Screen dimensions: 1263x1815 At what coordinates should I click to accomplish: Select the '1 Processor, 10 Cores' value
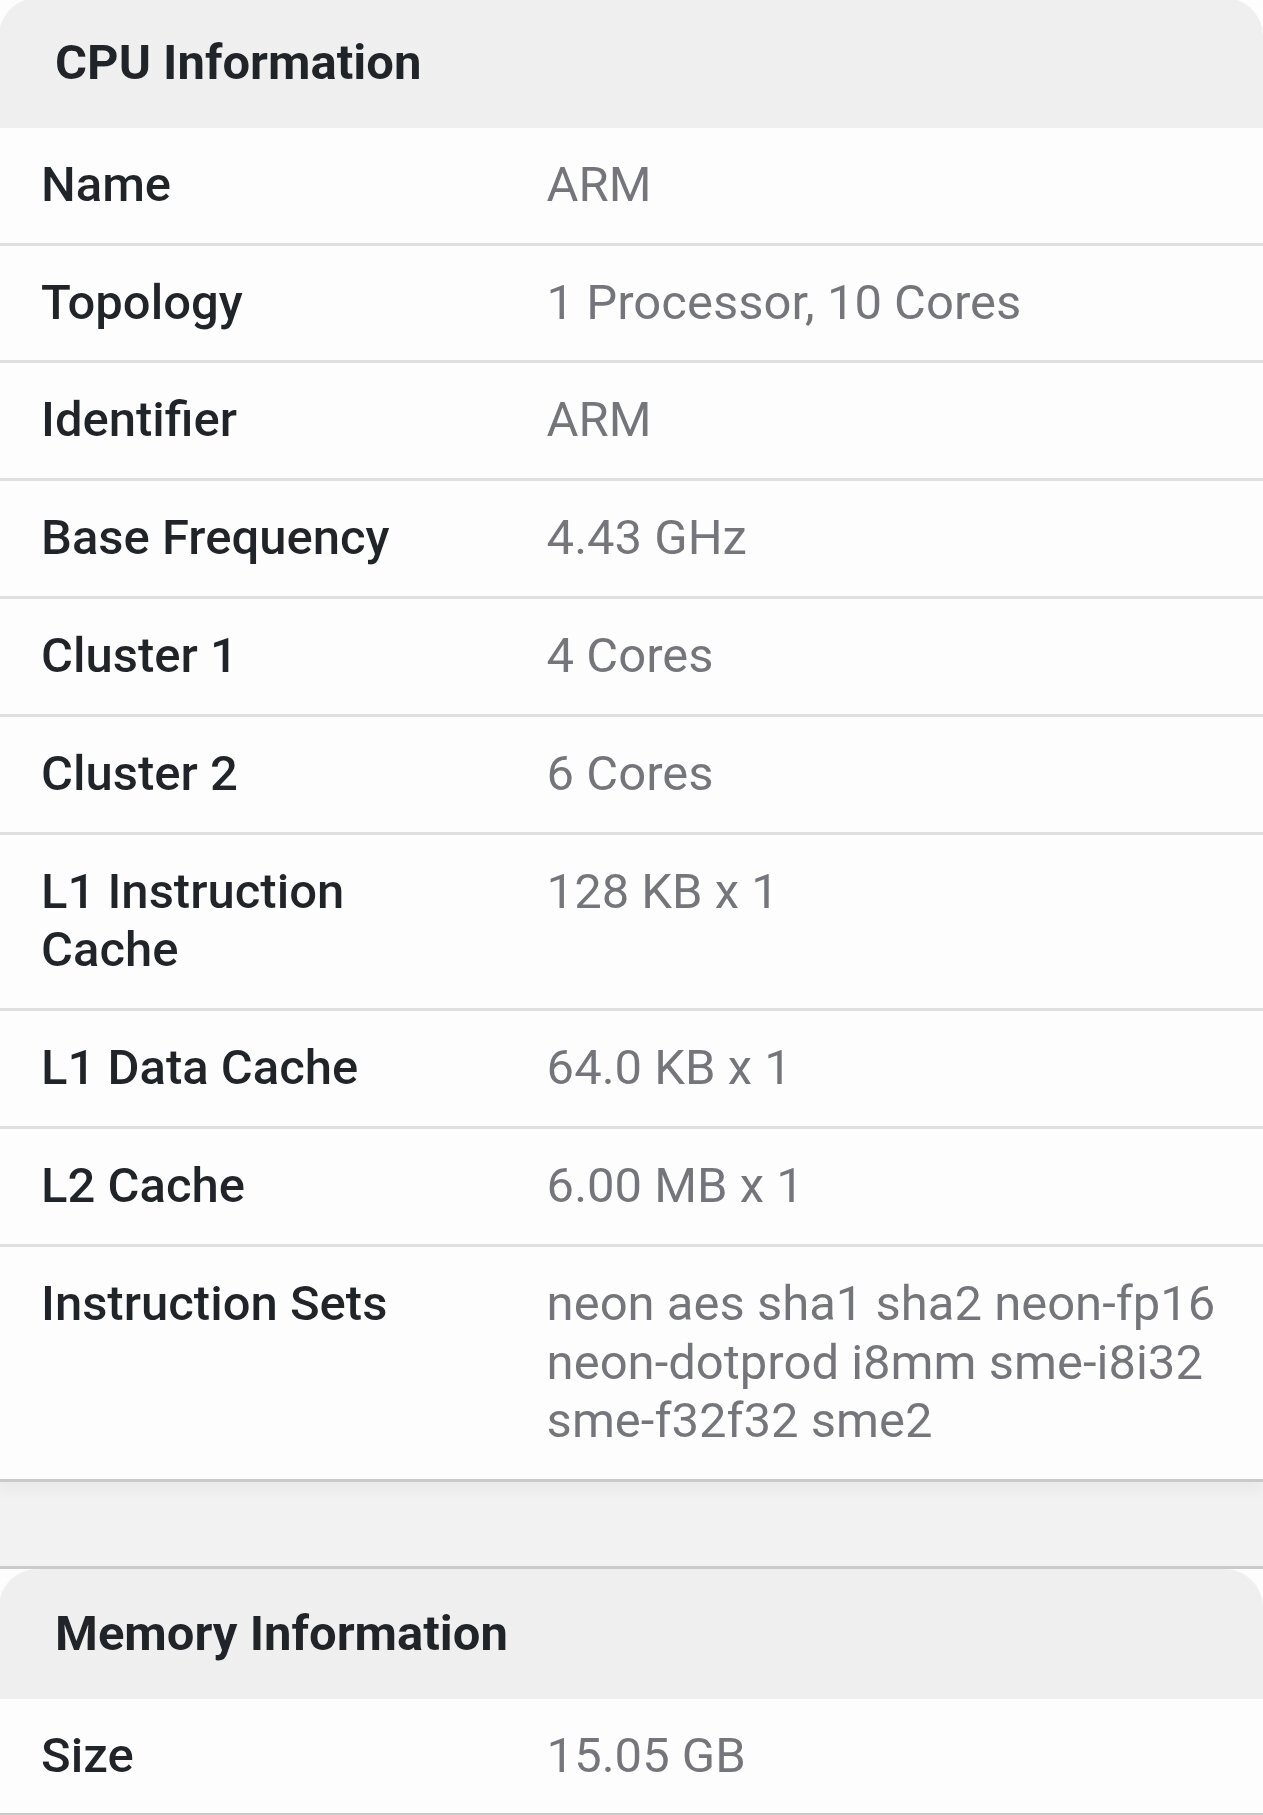coord(783,303)
